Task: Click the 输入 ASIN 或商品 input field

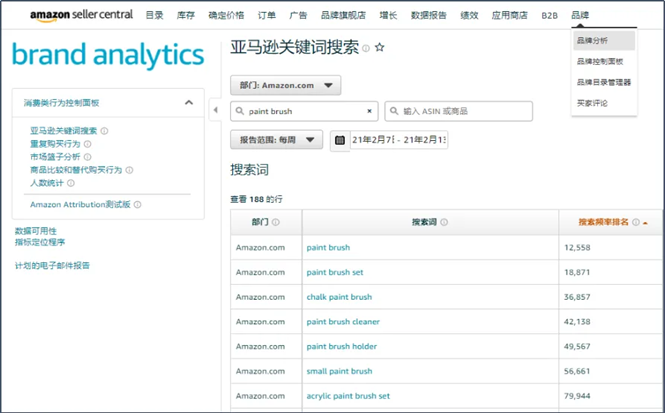Action: click(x=458, y=111)
